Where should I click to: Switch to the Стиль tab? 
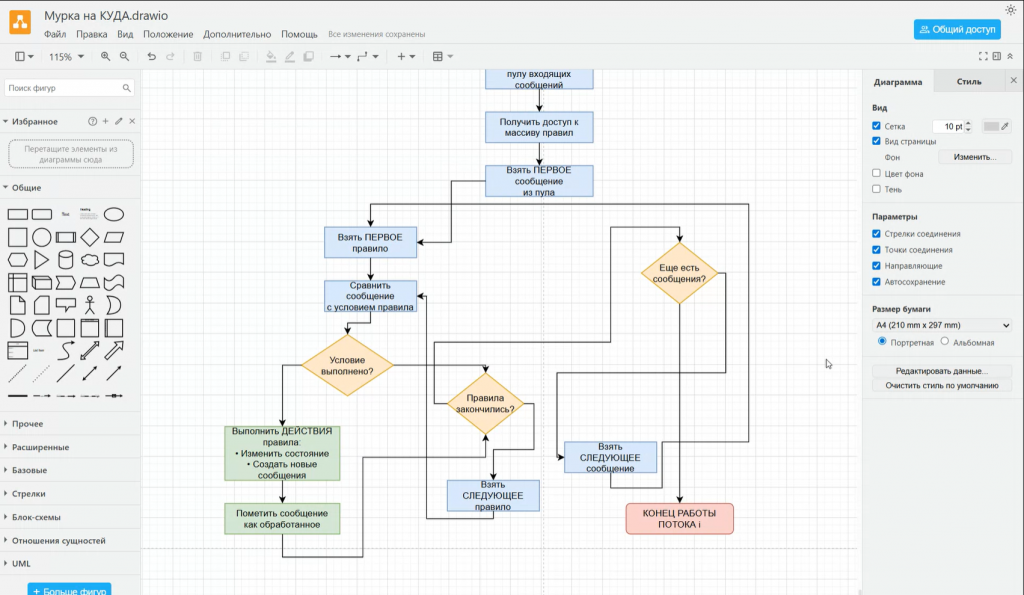(968, 81)
